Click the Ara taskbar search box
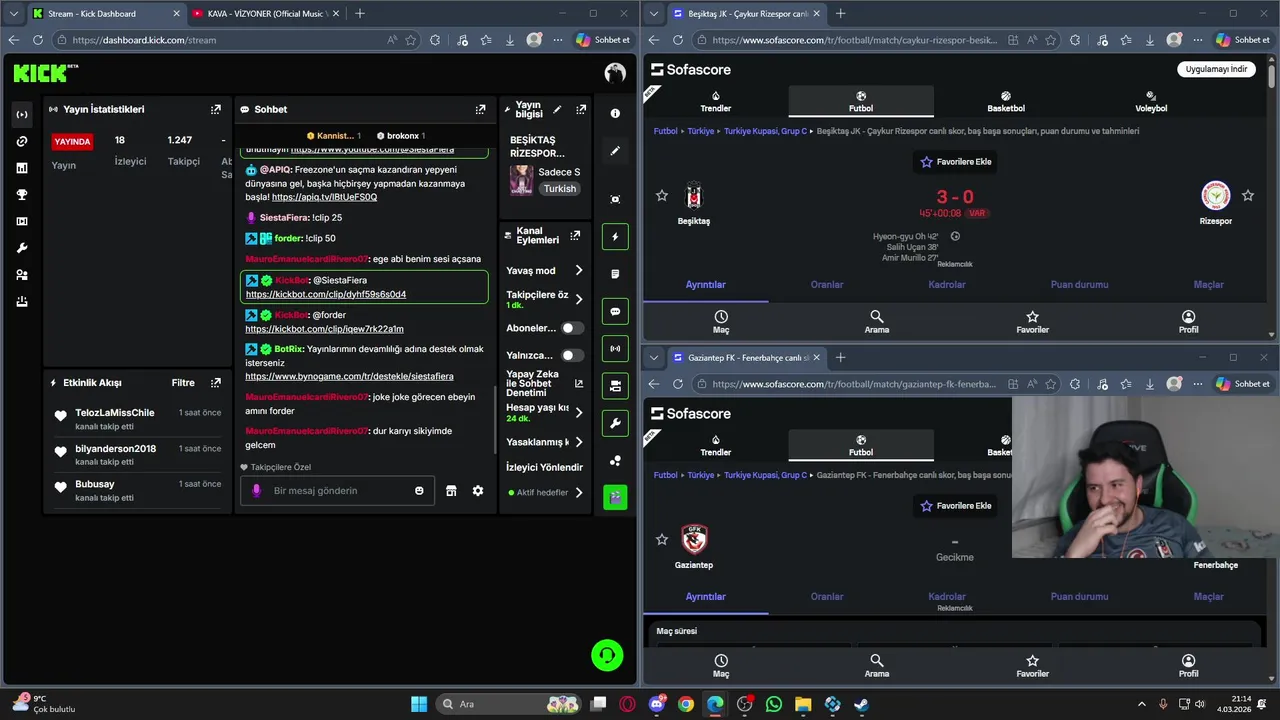1280x720 pixels. point(510,704)
